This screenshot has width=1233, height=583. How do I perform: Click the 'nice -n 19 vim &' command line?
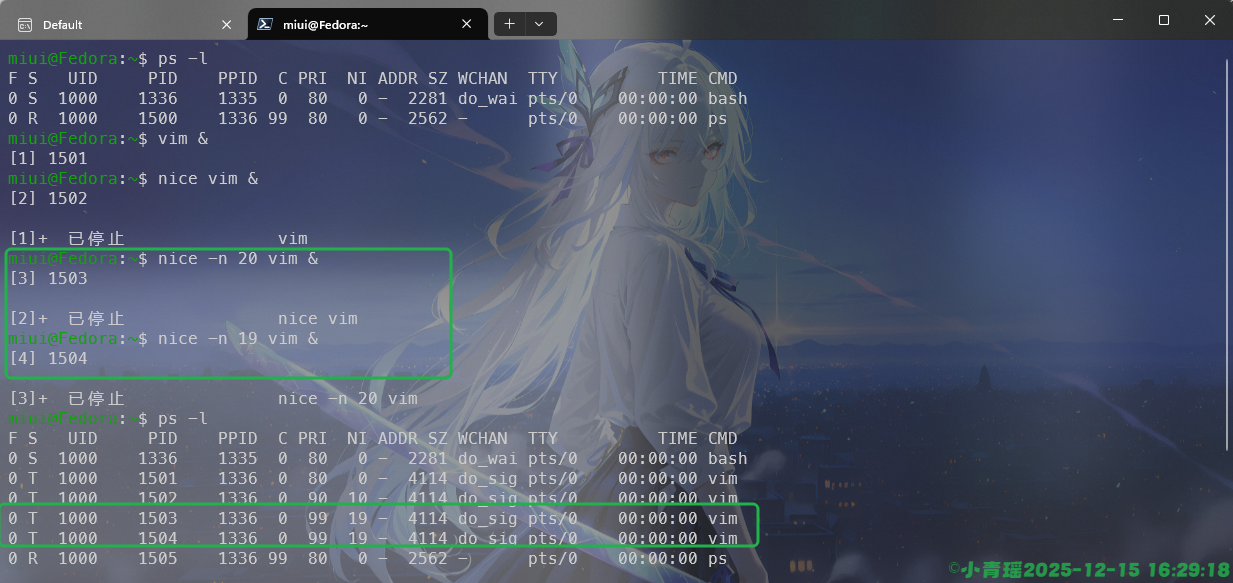click(238, 339)
